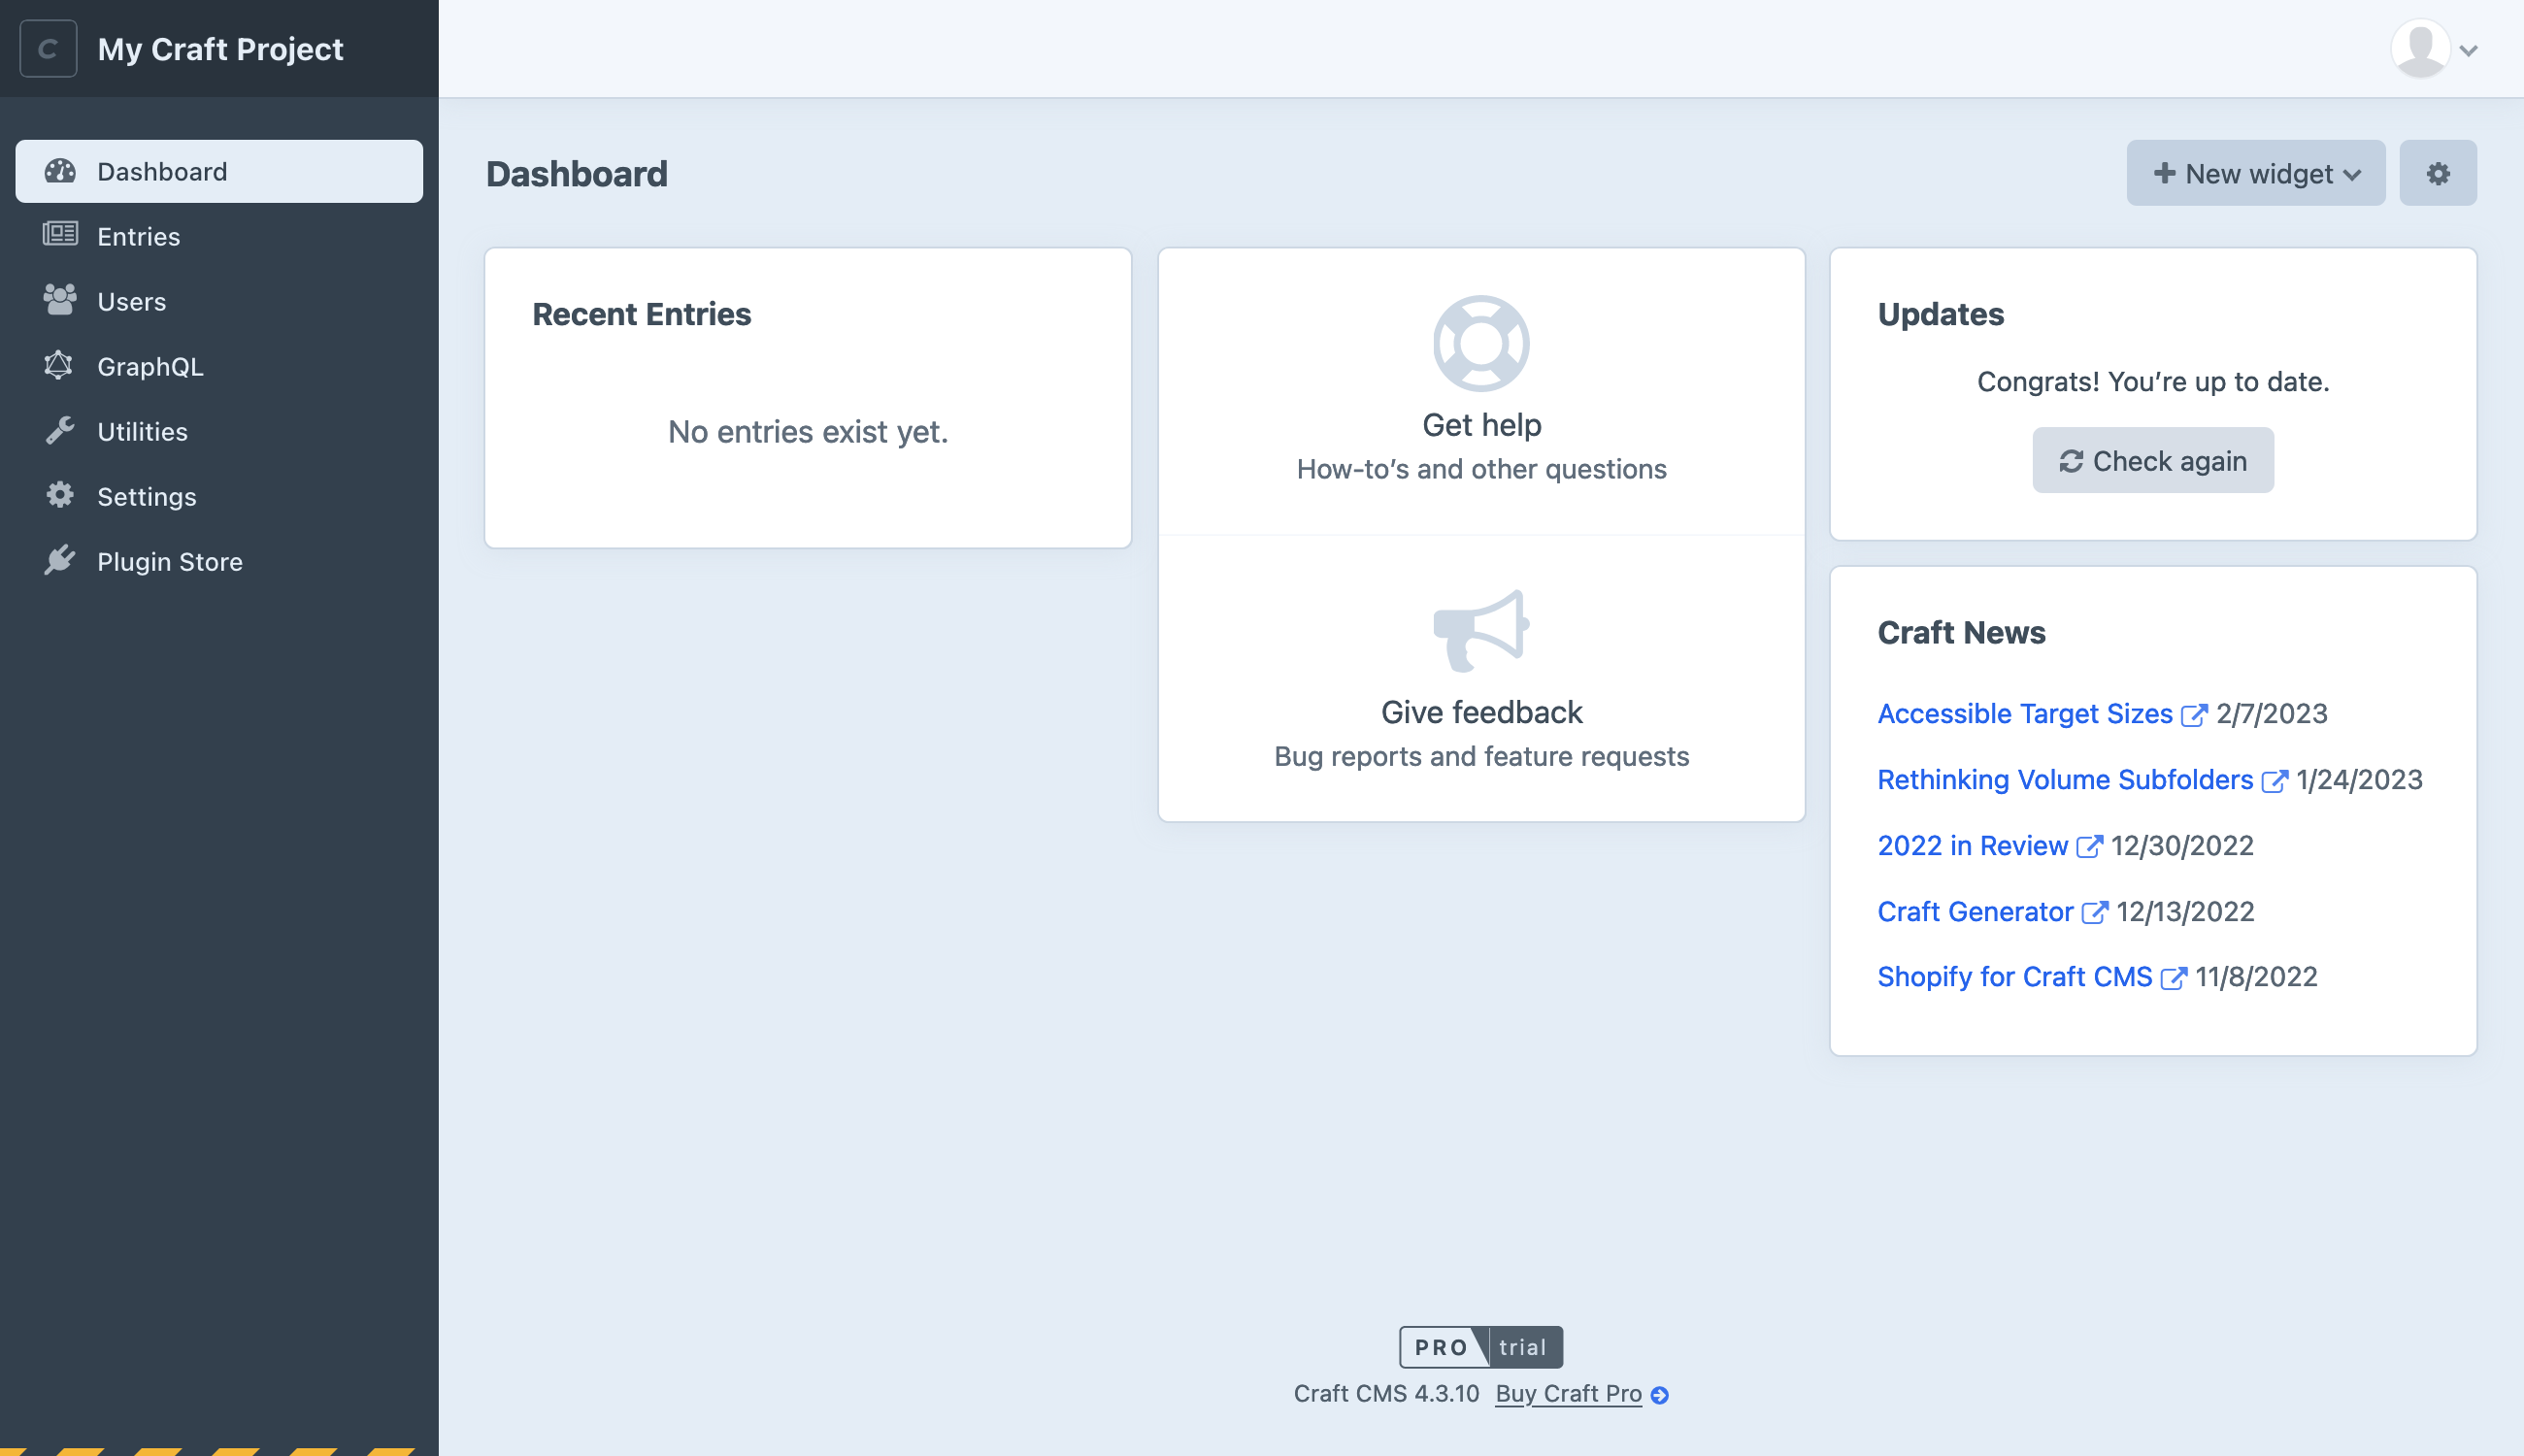Click external-link icon after 2022 in Review
The height and width of the screenshot is (1456, 2524).
click(2089, 846)
